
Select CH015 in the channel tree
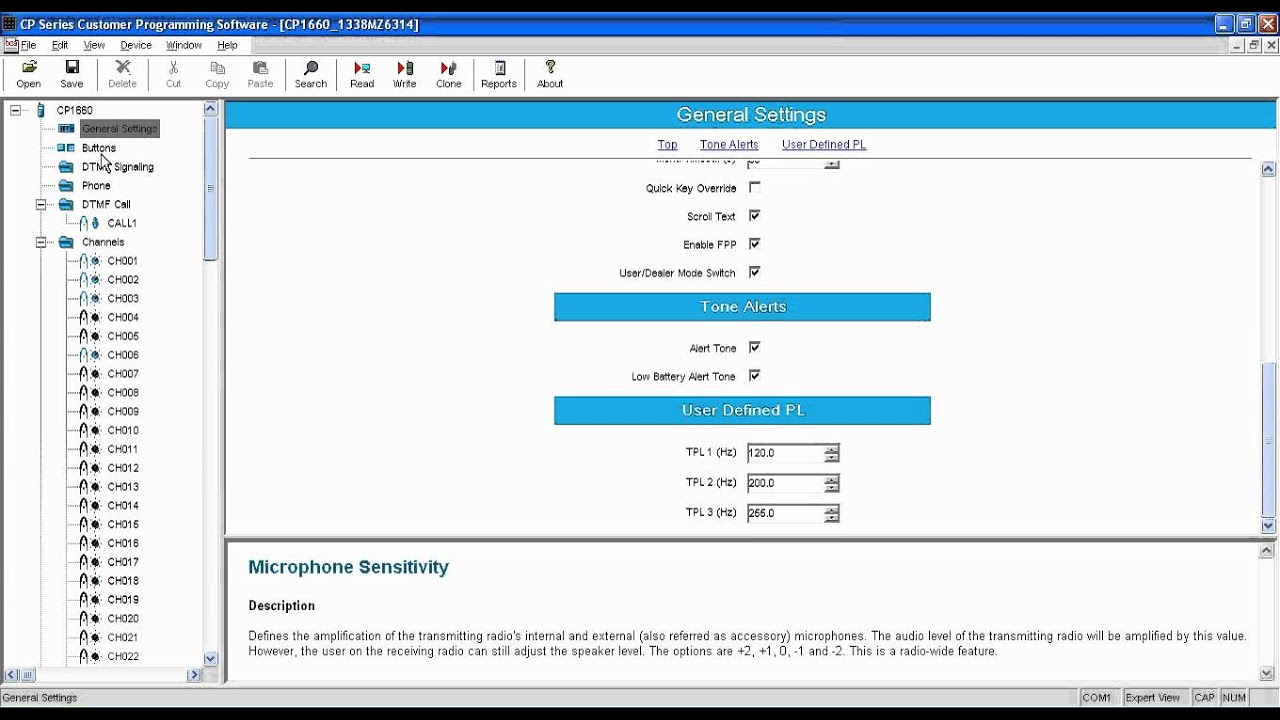pos(123,525)
